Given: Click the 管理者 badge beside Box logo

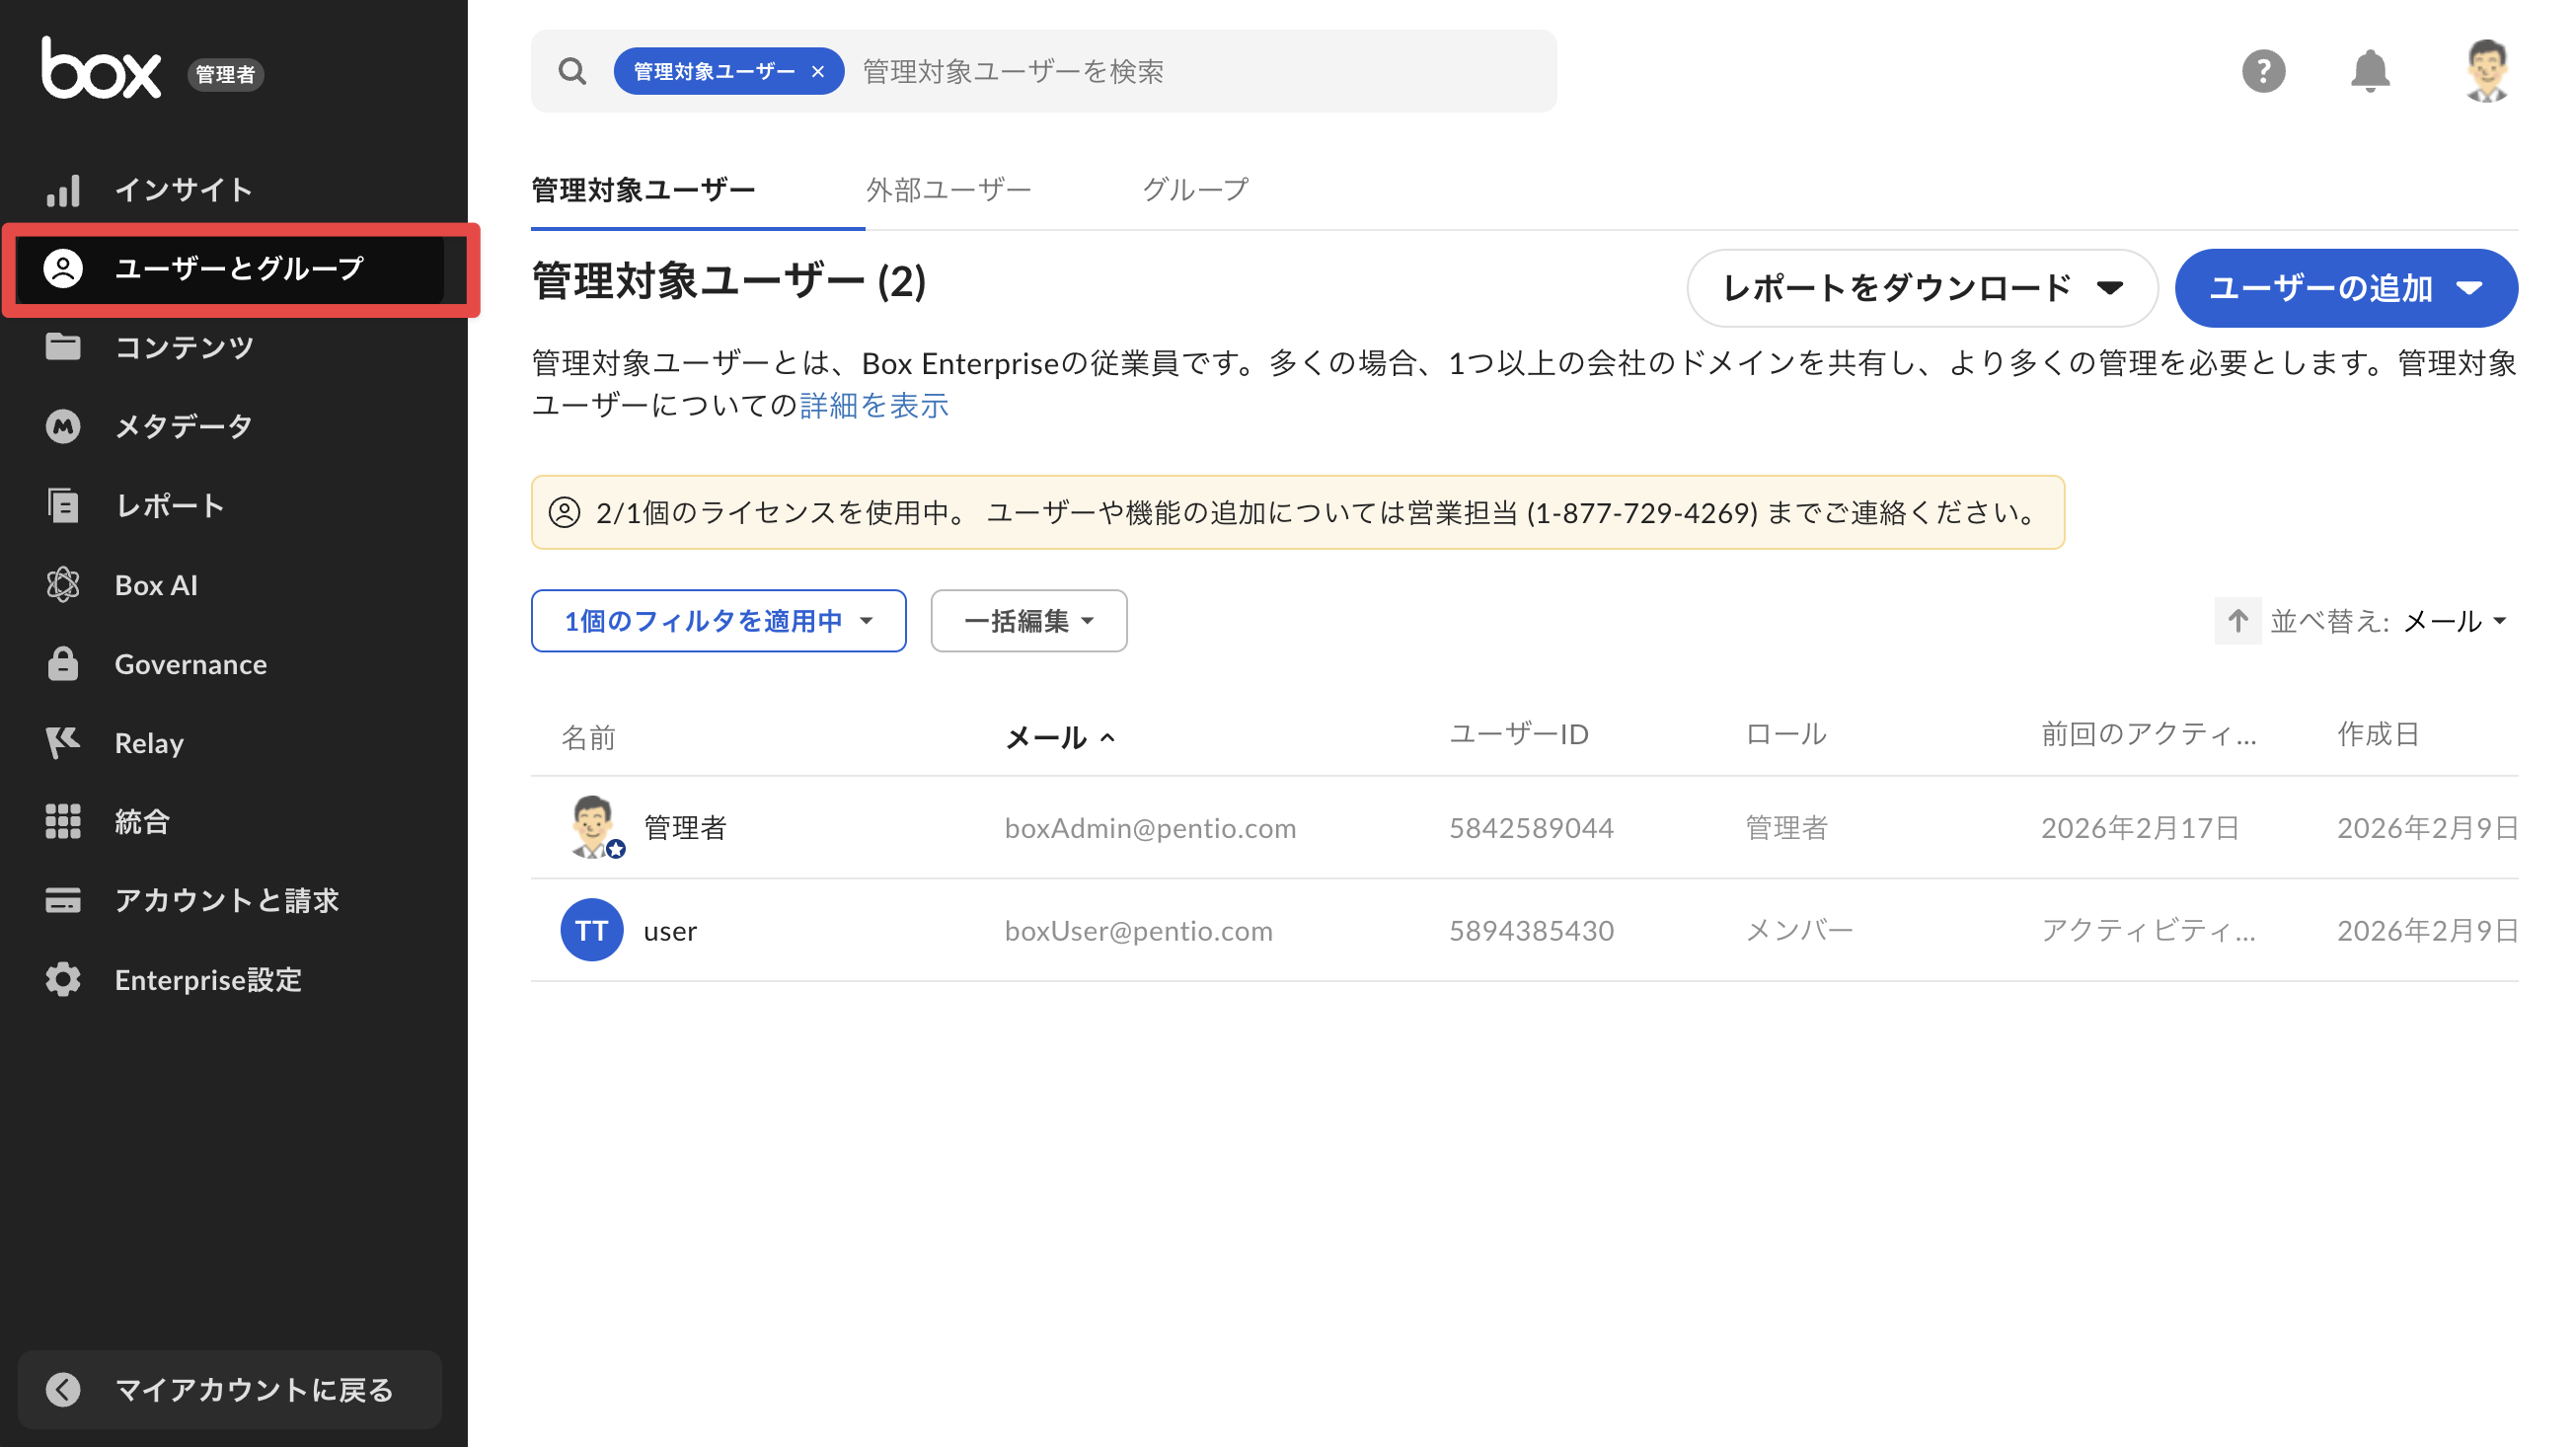Looking at the screenshot, I should tap(225, 74).
